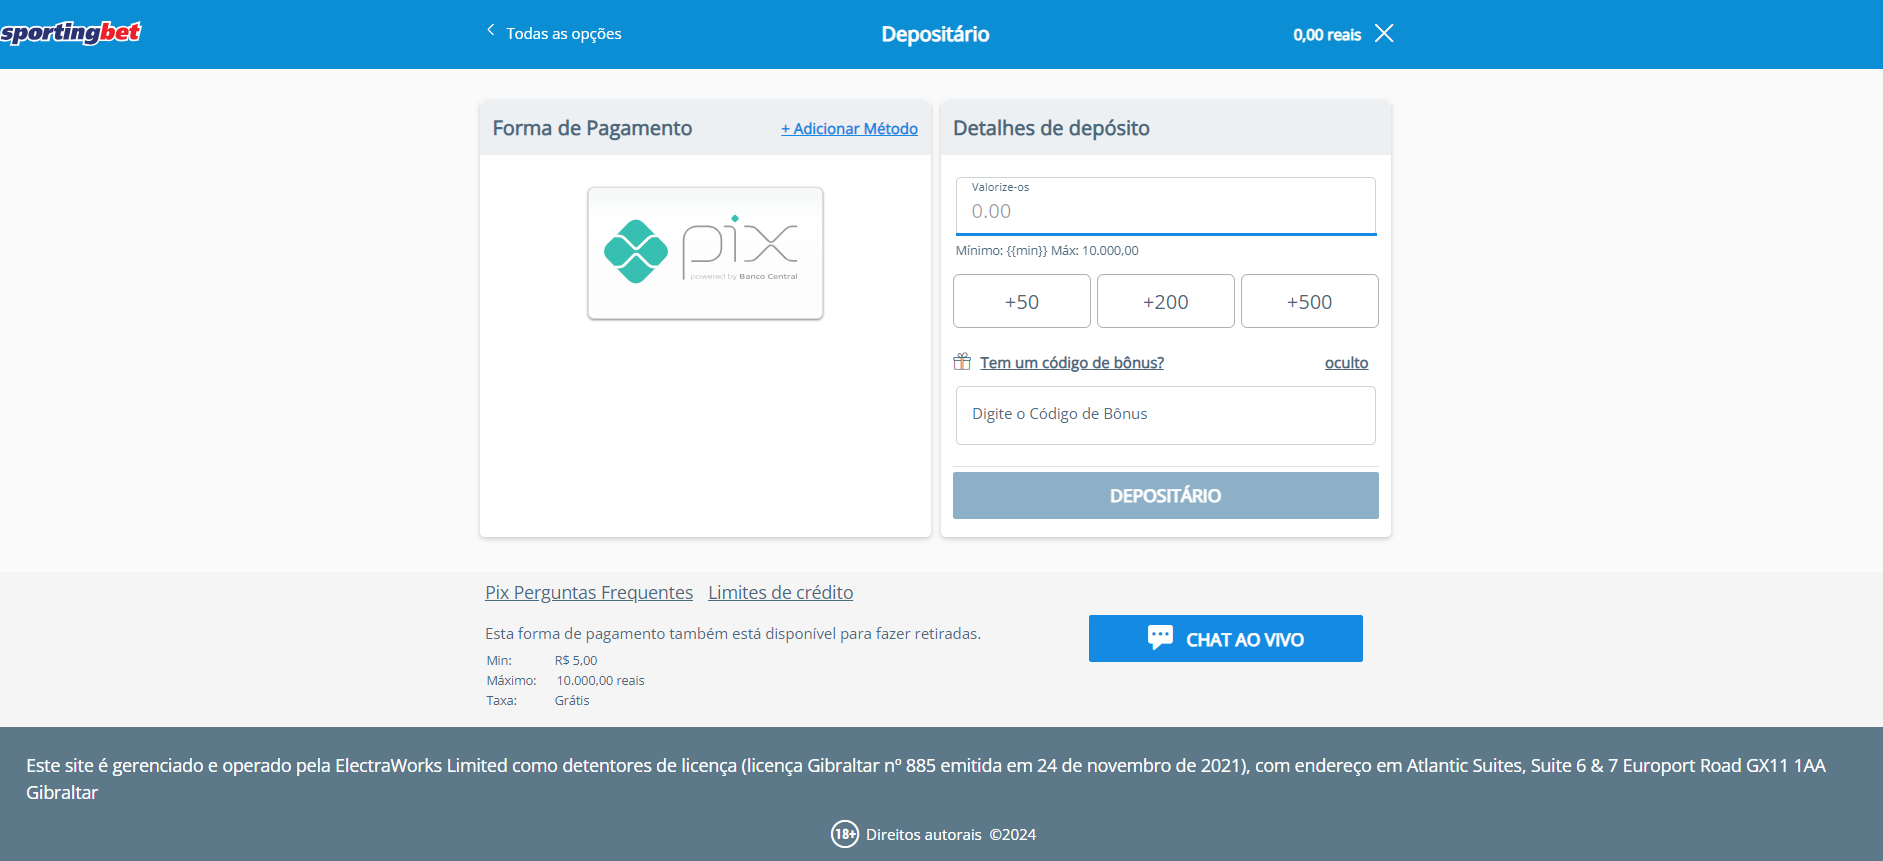
Task: Focus the Valorize-os amount input field
Action: (1166, 206)
